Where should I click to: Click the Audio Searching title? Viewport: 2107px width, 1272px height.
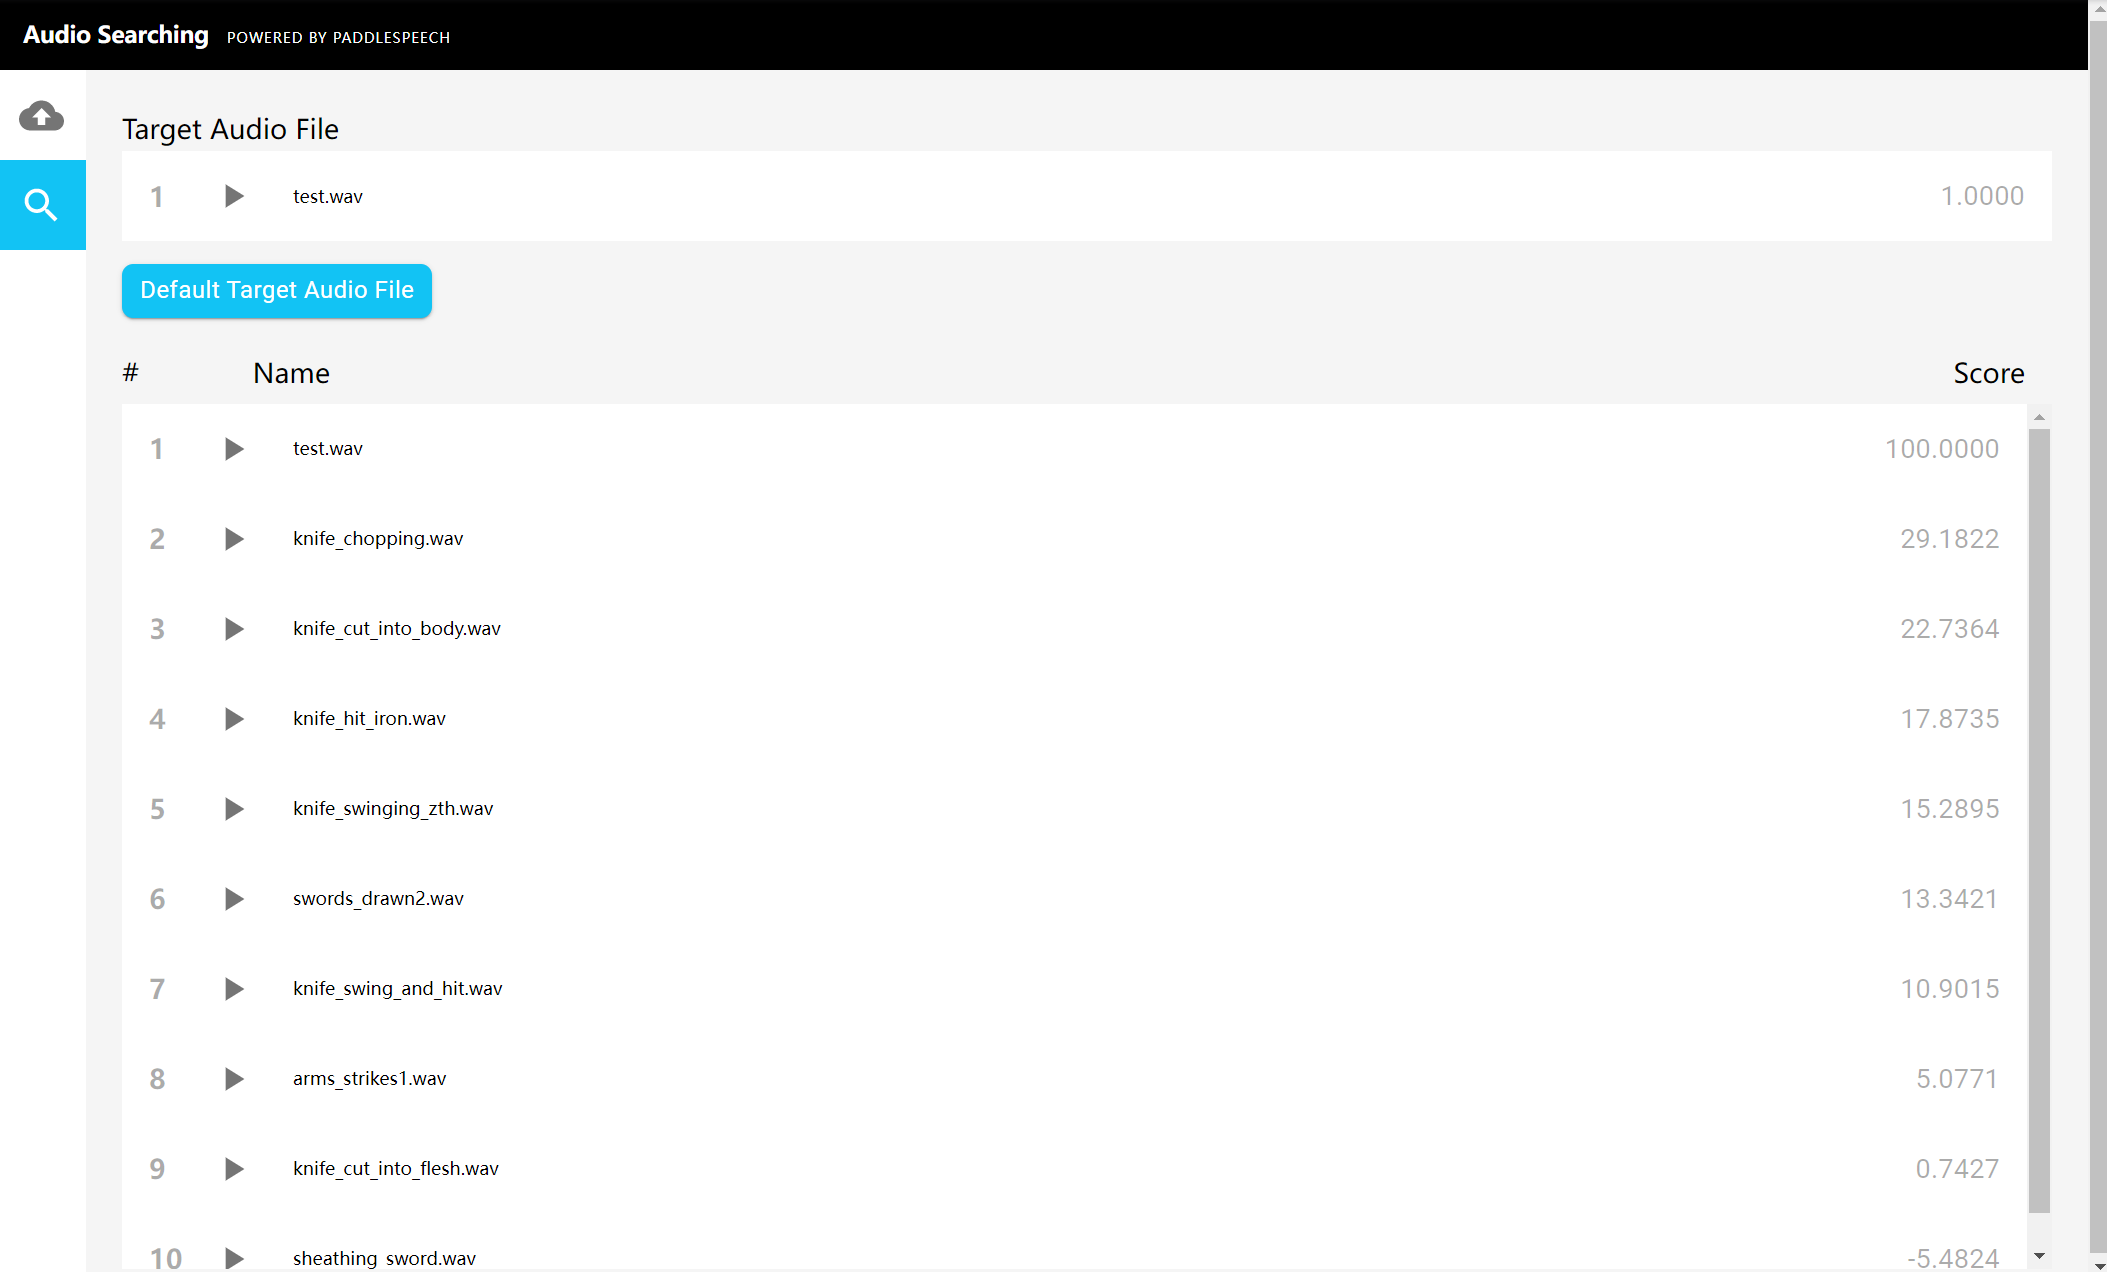(x=116, y=35)
